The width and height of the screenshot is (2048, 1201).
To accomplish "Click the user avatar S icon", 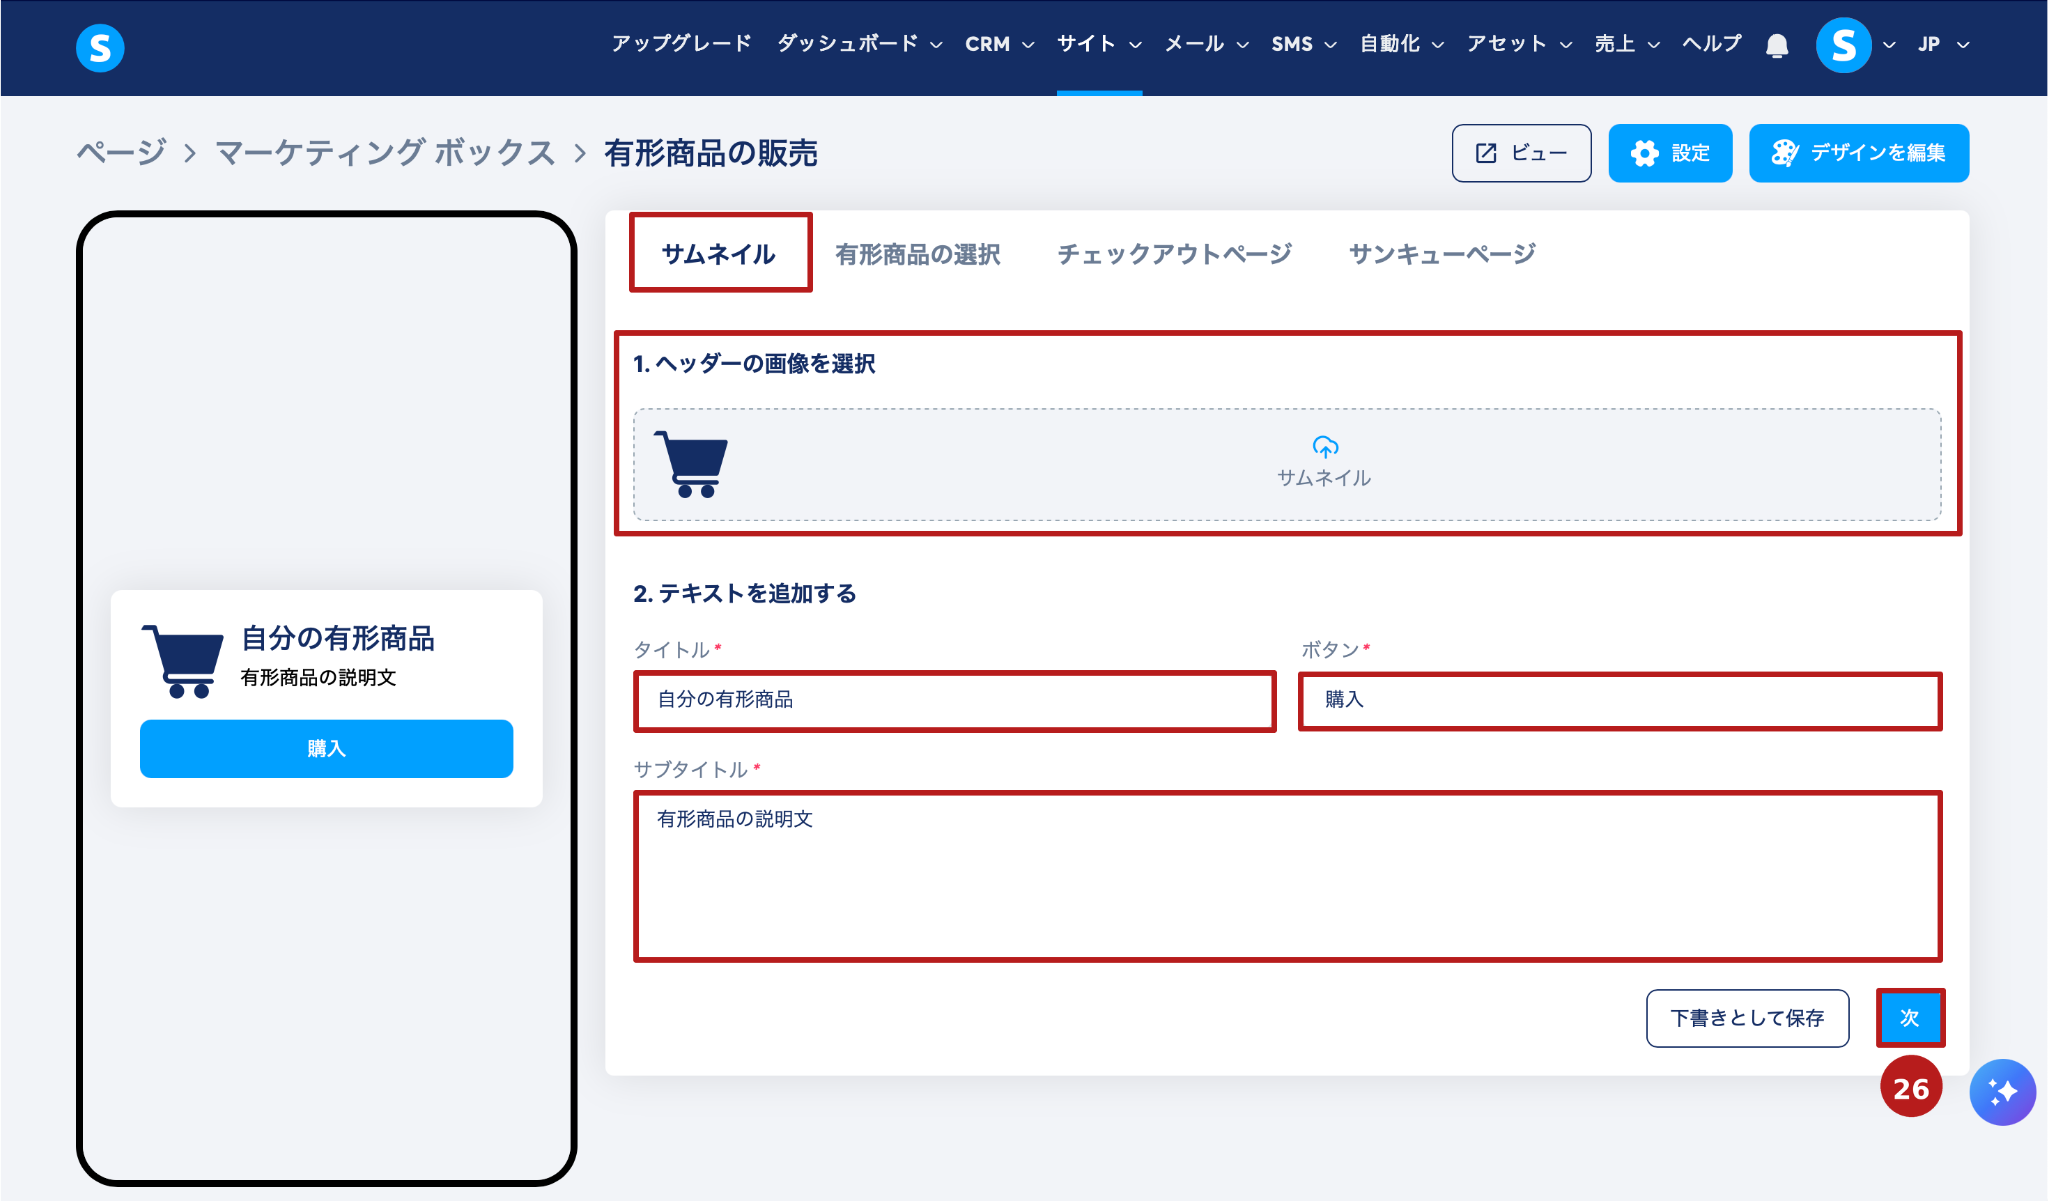I will 1843,45.
